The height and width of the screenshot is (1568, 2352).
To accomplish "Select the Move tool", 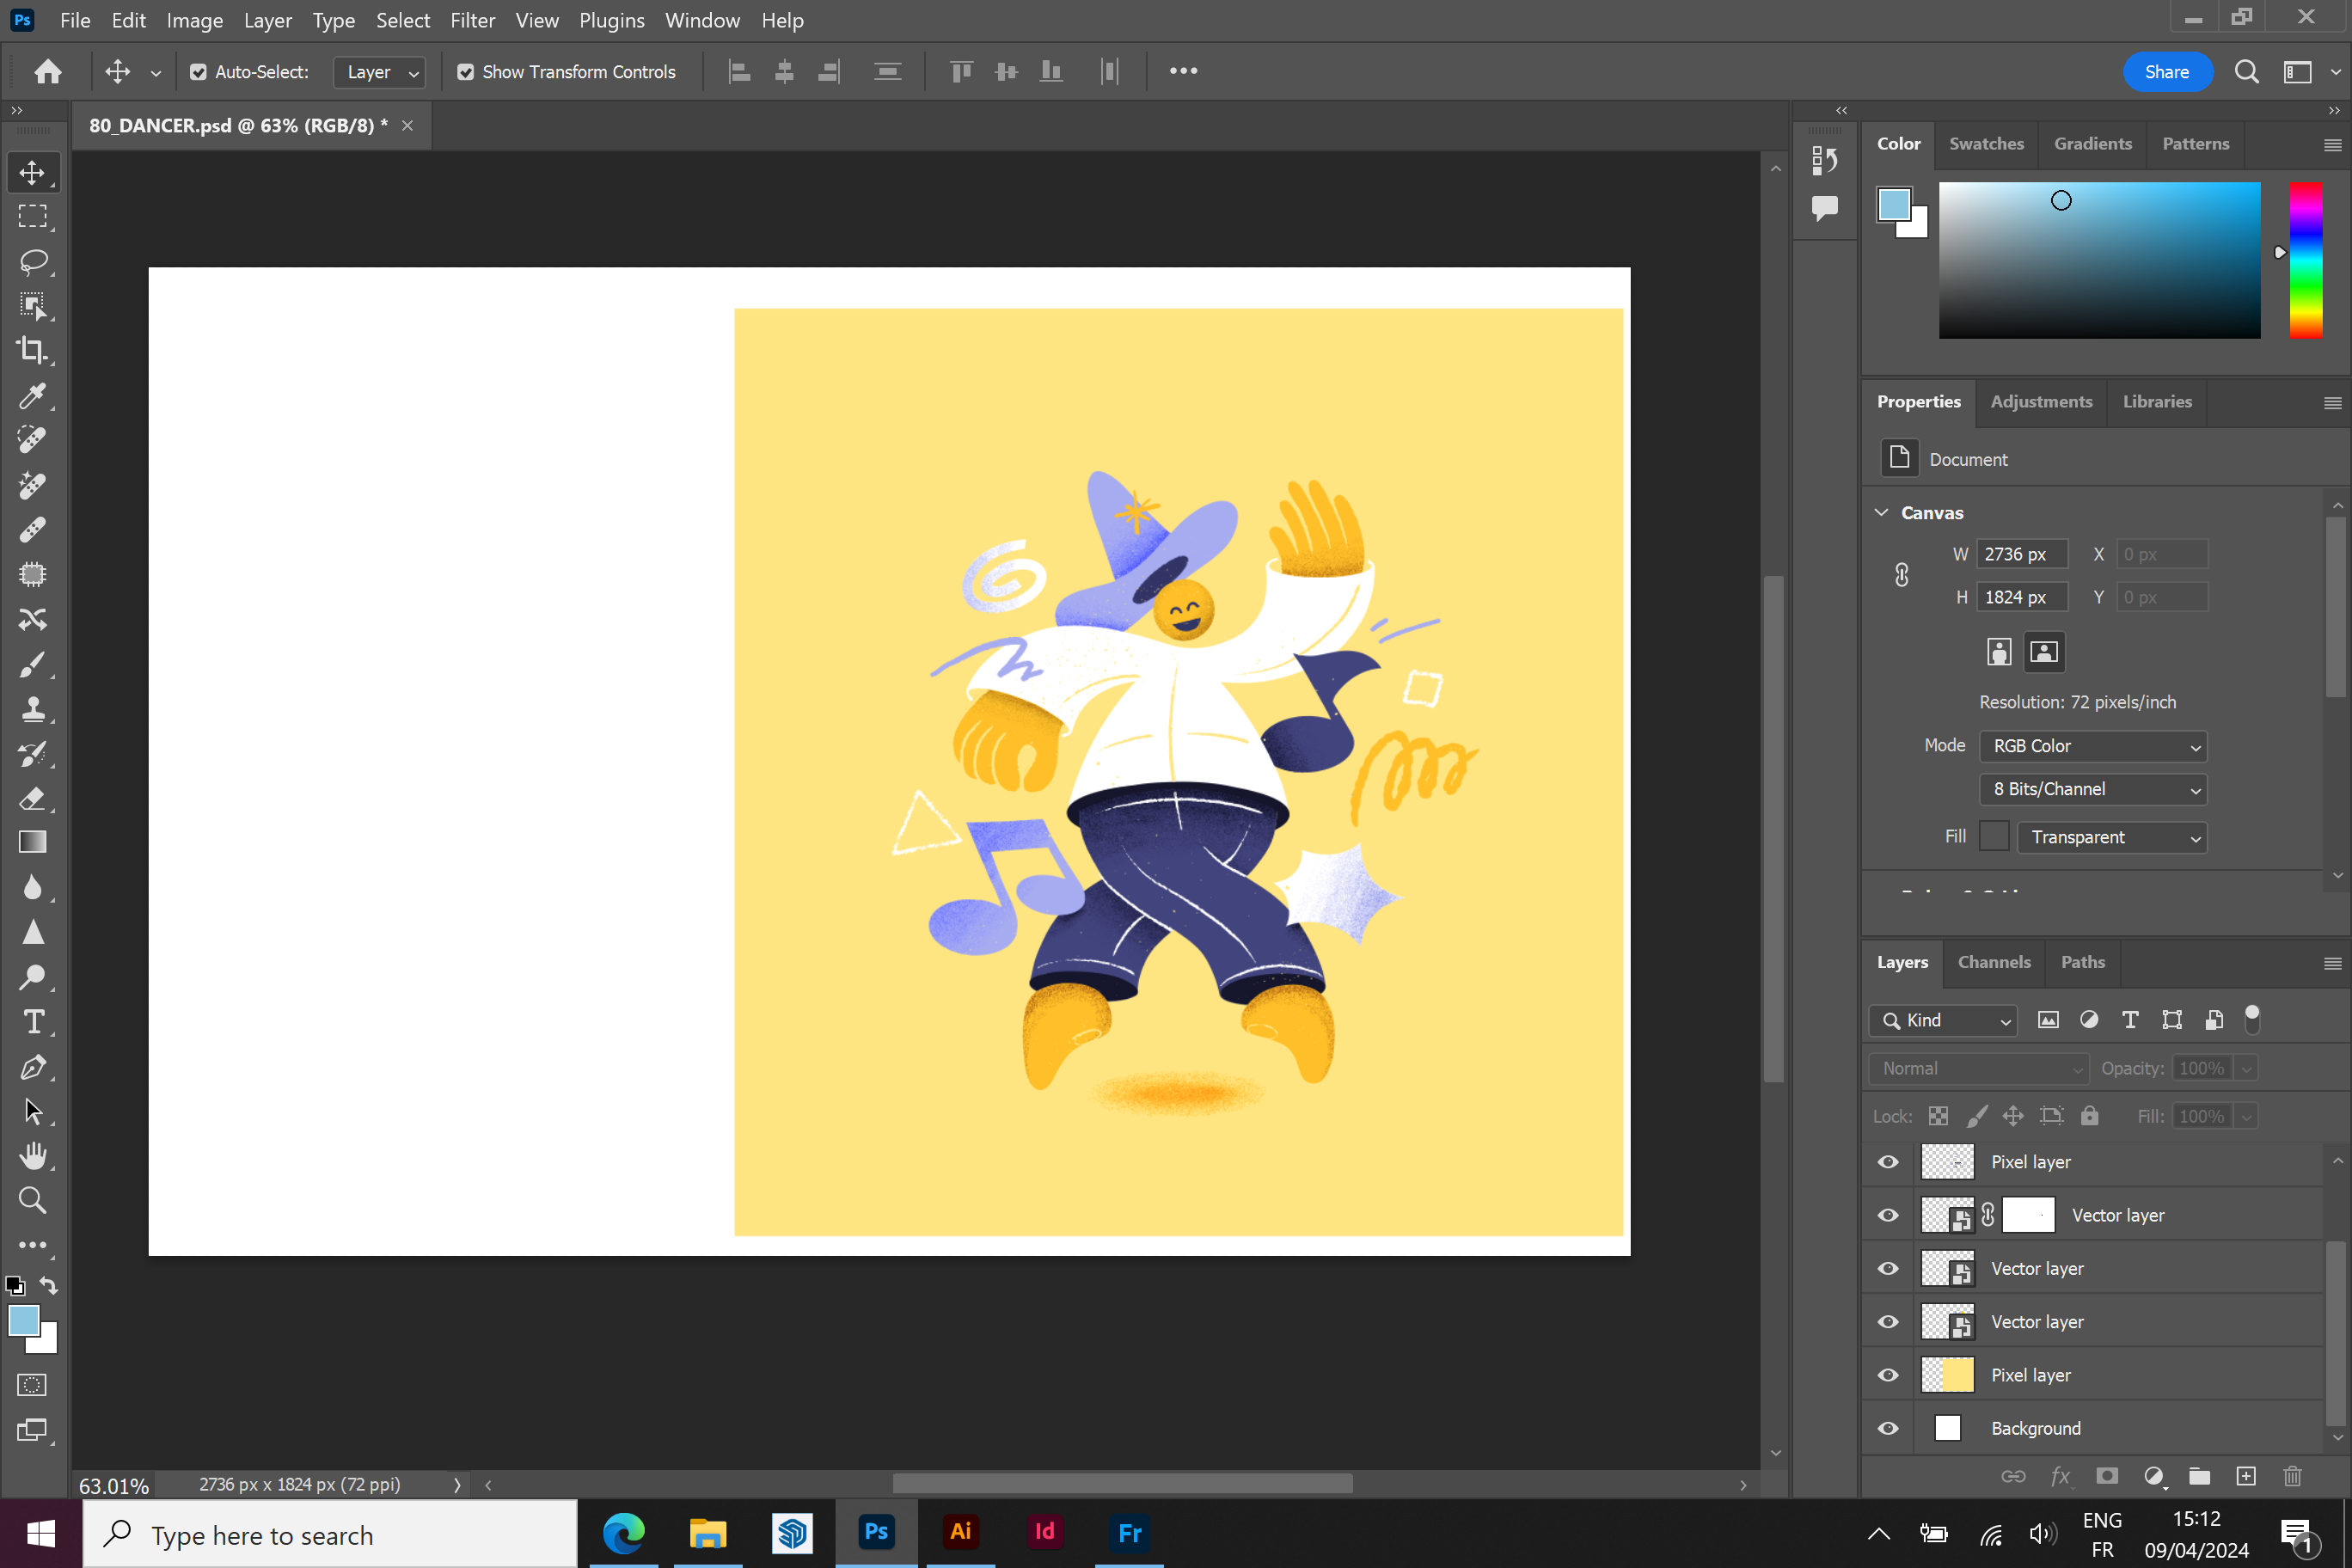I will [x=32, y=172].
